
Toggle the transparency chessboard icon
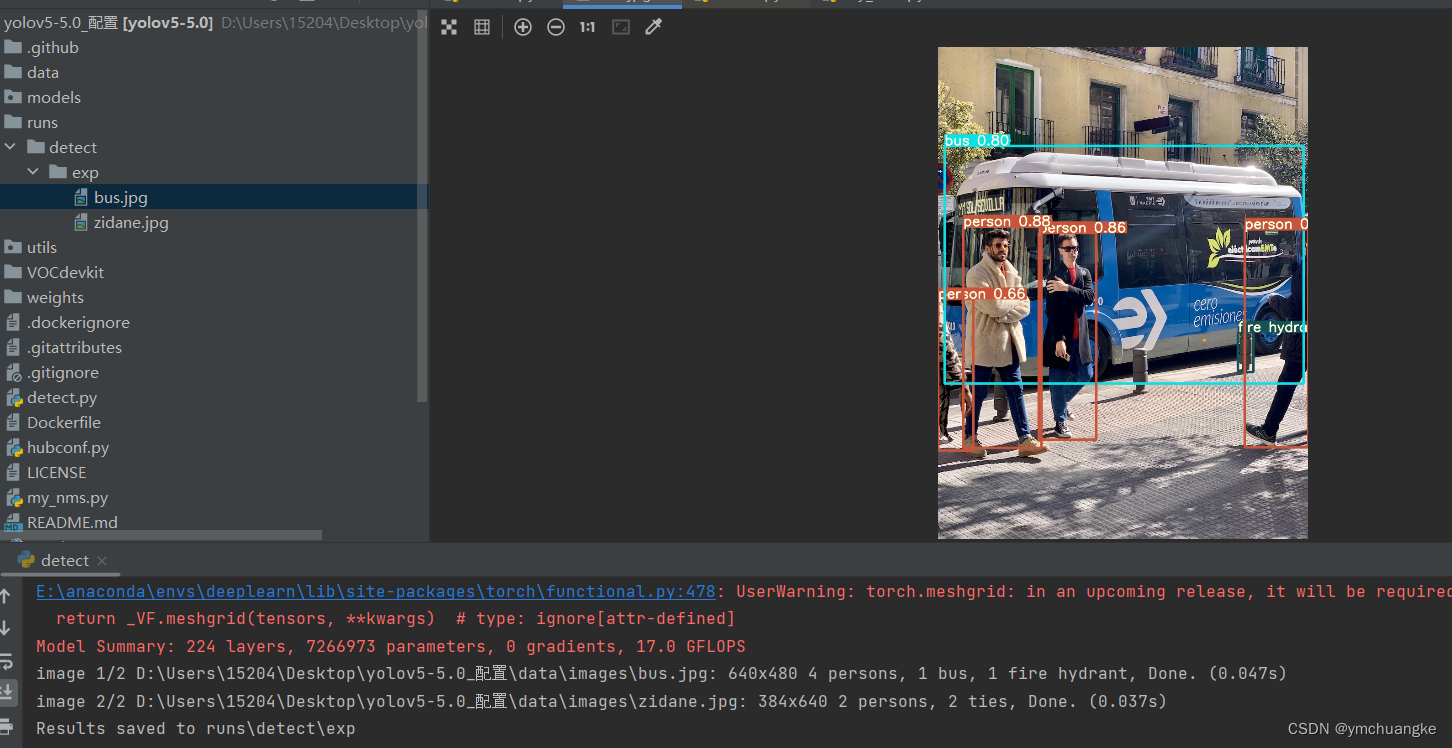point(449,27)
